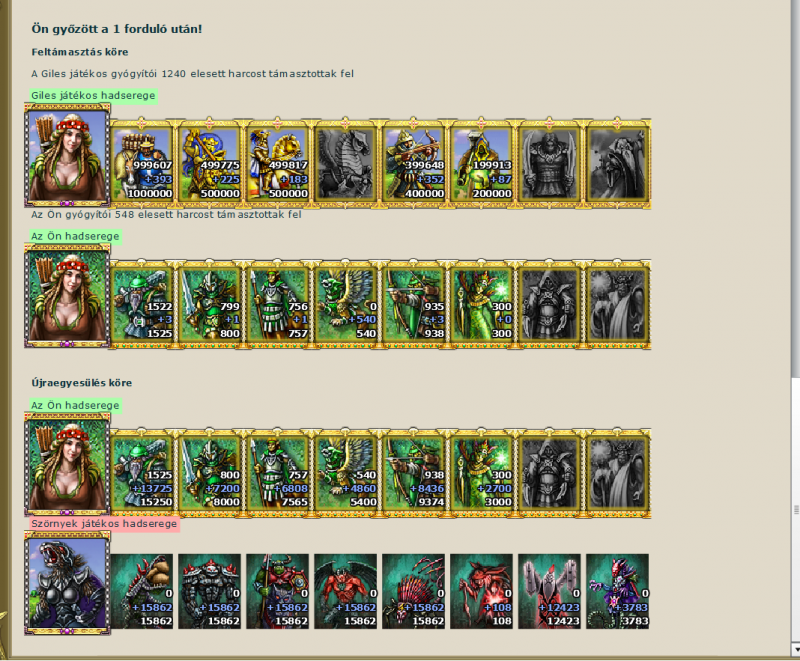The width and height of the screenshot is (800, 661).
Task: Select the monster unit showing 12423
Action: [549, 591]
